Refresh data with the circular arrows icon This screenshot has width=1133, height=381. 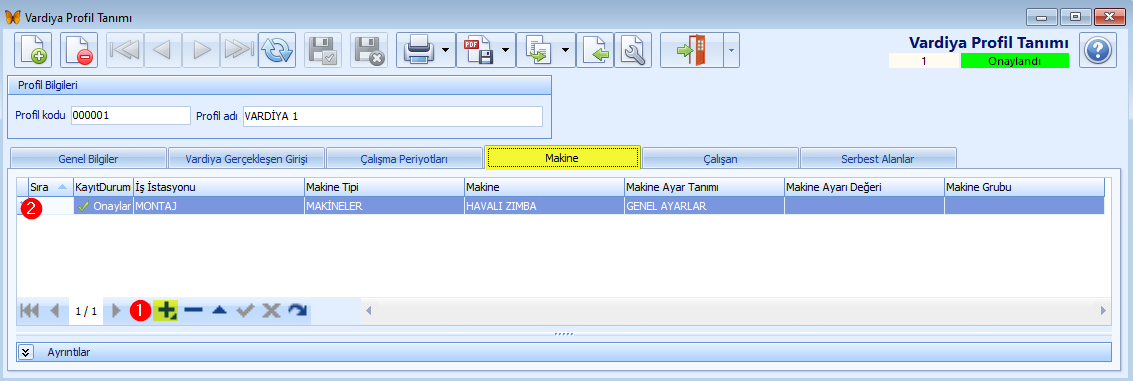coord(277,51)
